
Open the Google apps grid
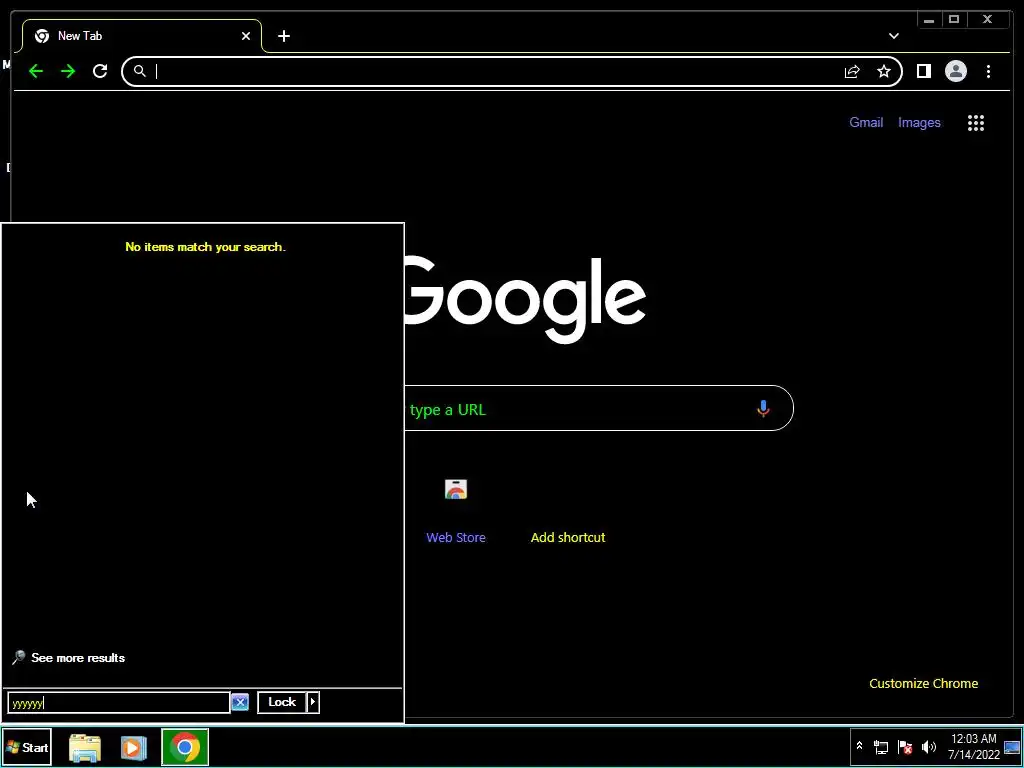coord(976,123)
